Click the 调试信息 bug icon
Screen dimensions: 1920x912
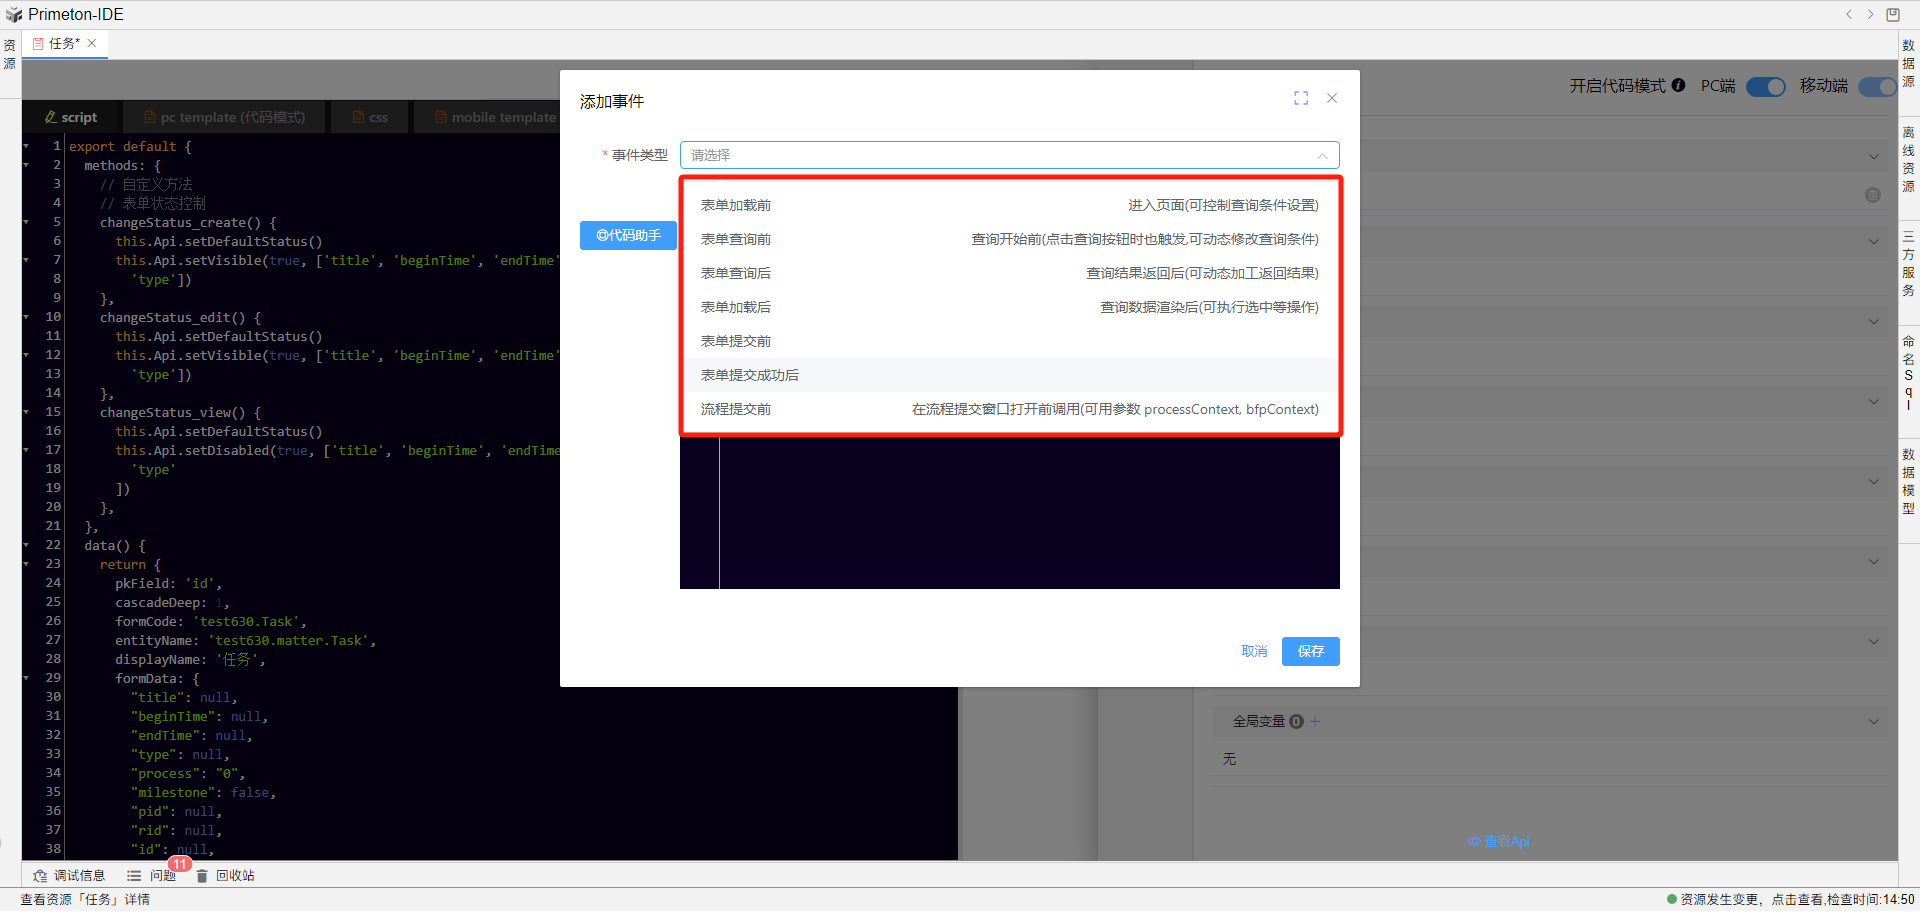(x=40, y=875)
